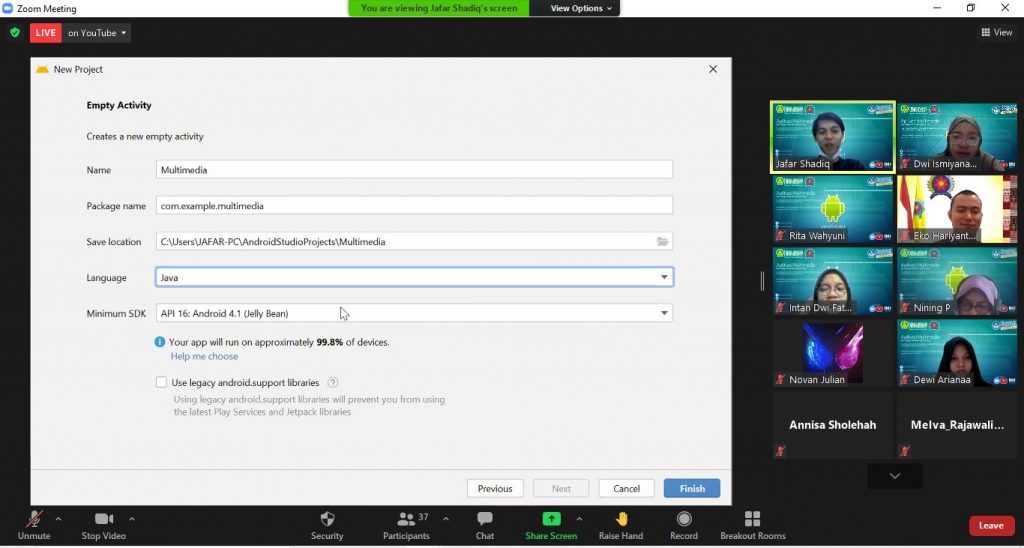Select Annisa Sholehah's participant tile

point(833,425)
